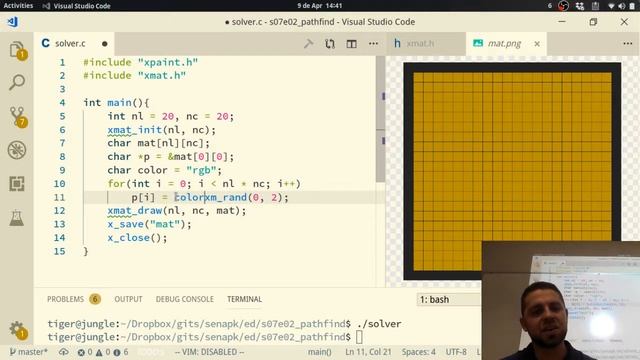Click the VS Code logo in title bar
Viewport: 640px width, 360px height.
[x=12, y=22]
